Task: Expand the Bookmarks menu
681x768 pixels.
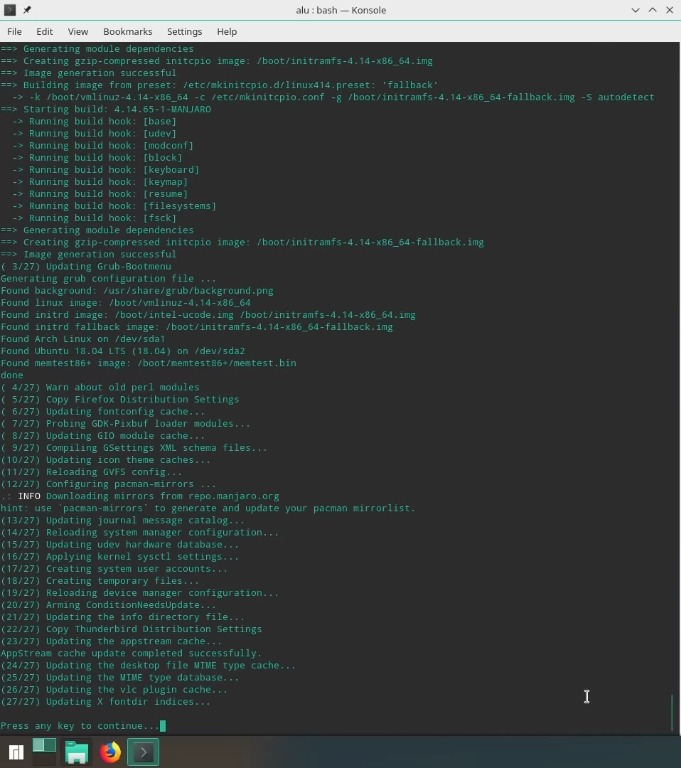Action: pyautogui.click(x=127, y=31)
